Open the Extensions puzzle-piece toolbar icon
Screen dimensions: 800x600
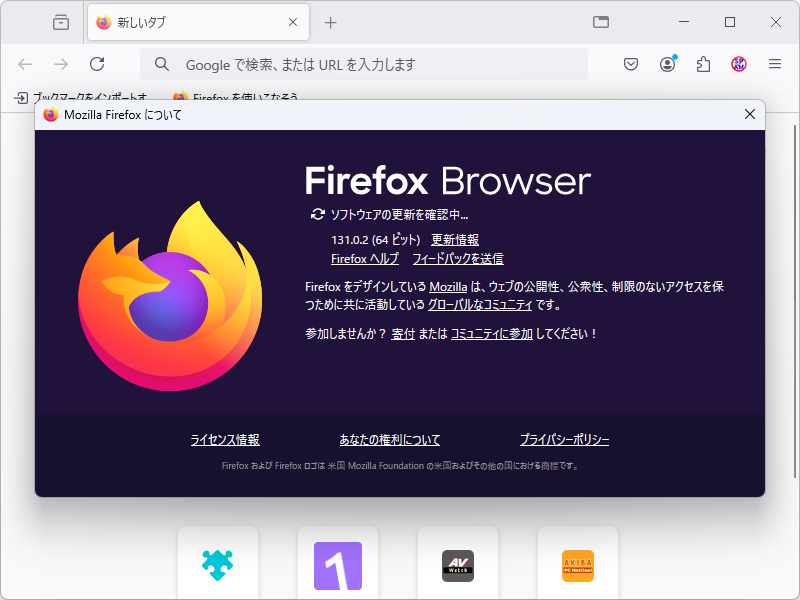point(703,63)
